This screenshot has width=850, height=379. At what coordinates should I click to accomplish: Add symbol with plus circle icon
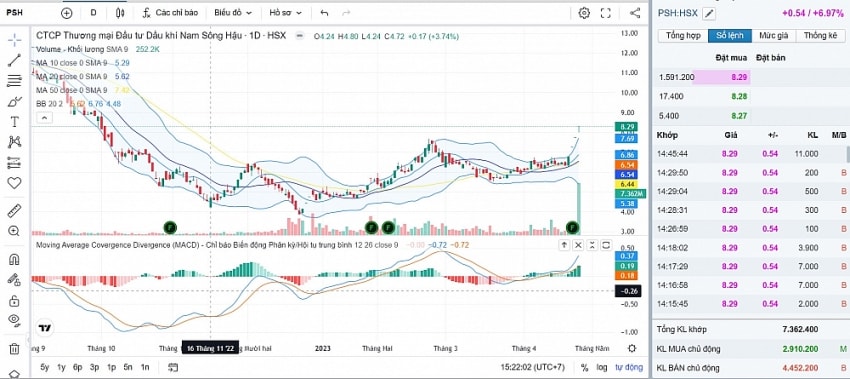pyautogui.click(x=67, y=13)
